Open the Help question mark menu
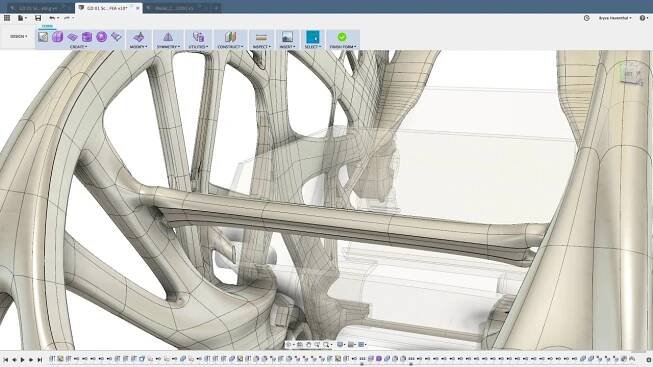This screenshot has width=653, height=367. (643, 18)
